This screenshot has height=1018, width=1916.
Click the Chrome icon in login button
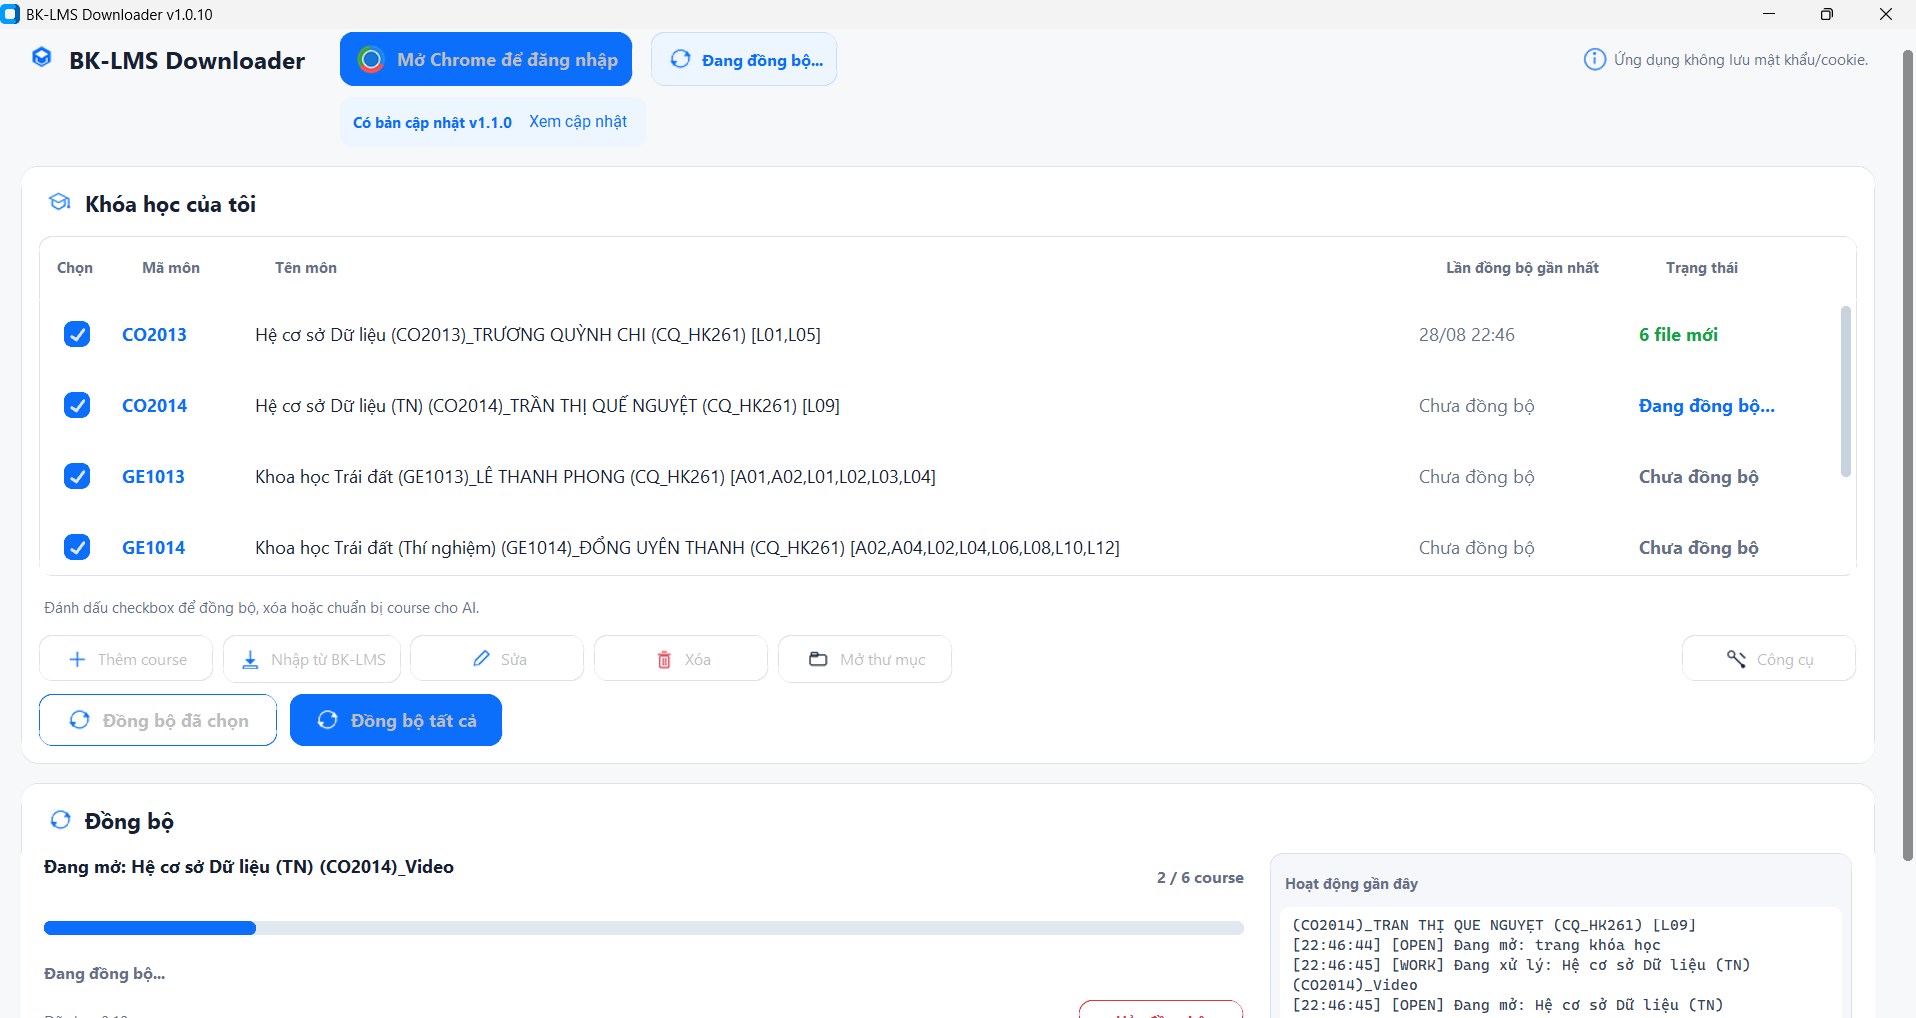coord(371,60)
